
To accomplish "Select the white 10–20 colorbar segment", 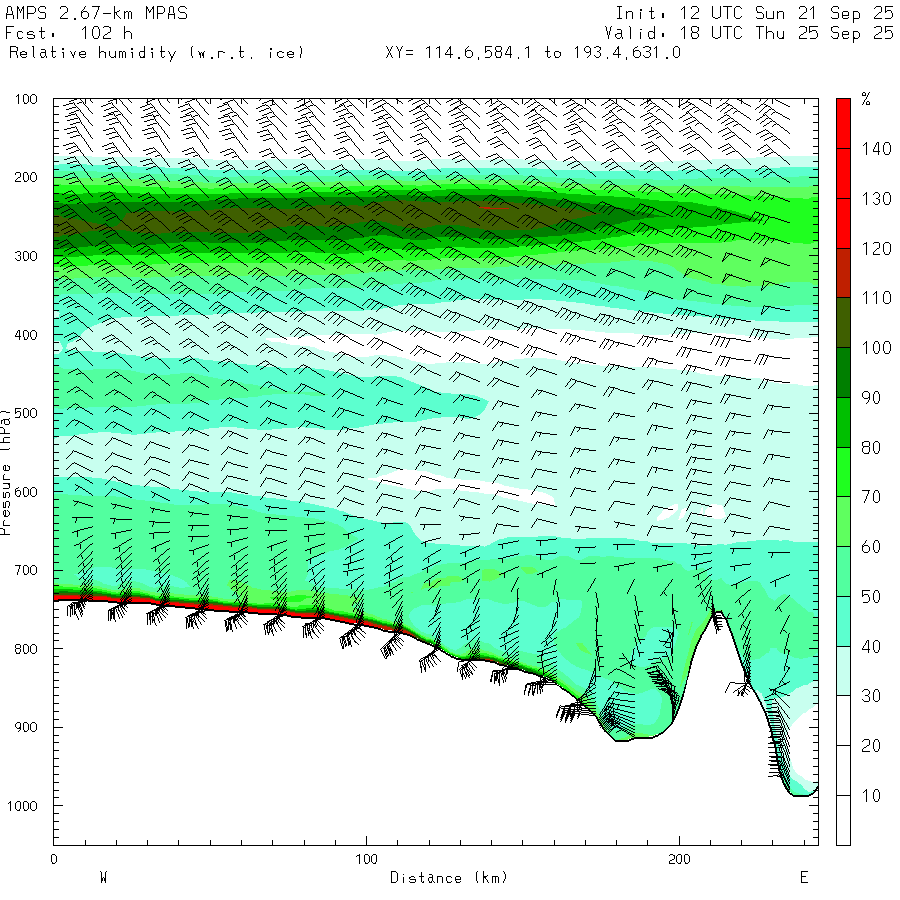I will point(843,771).
